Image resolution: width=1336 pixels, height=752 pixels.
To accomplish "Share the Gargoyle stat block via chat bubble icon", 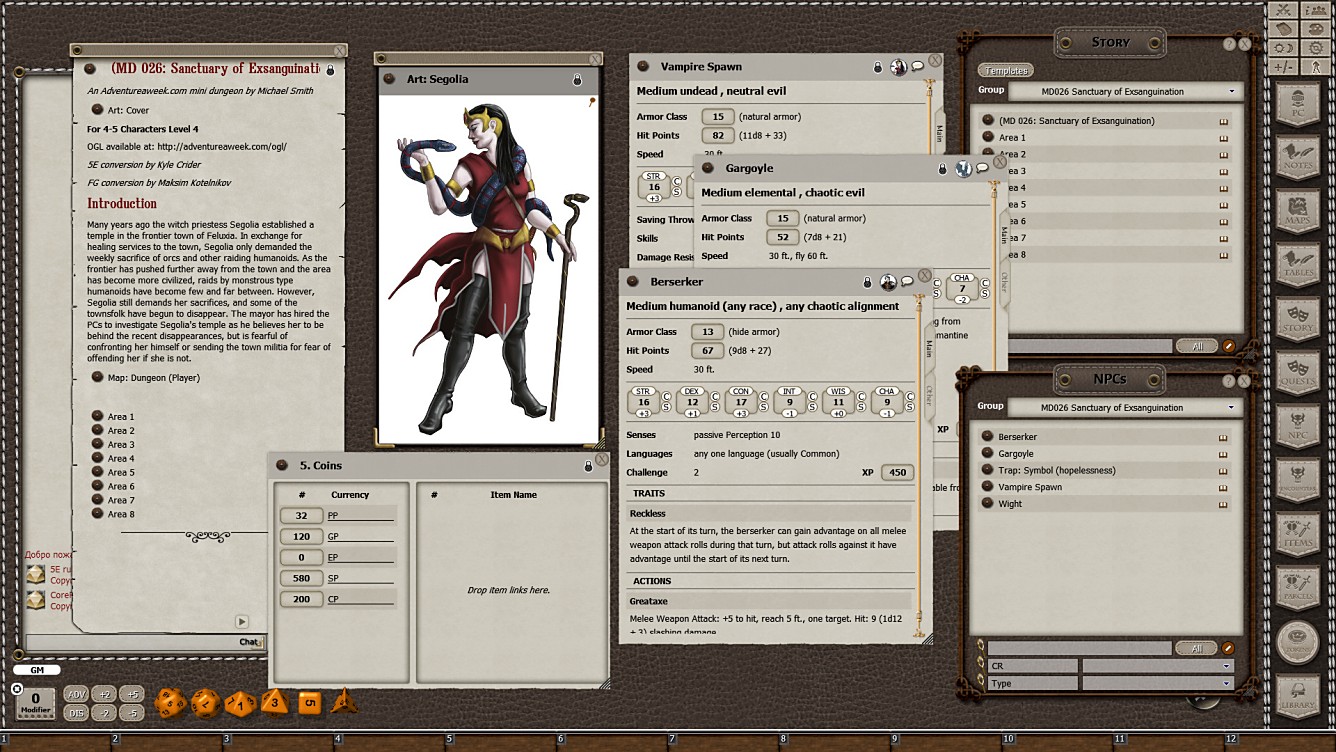I will (x=984, y=169).
